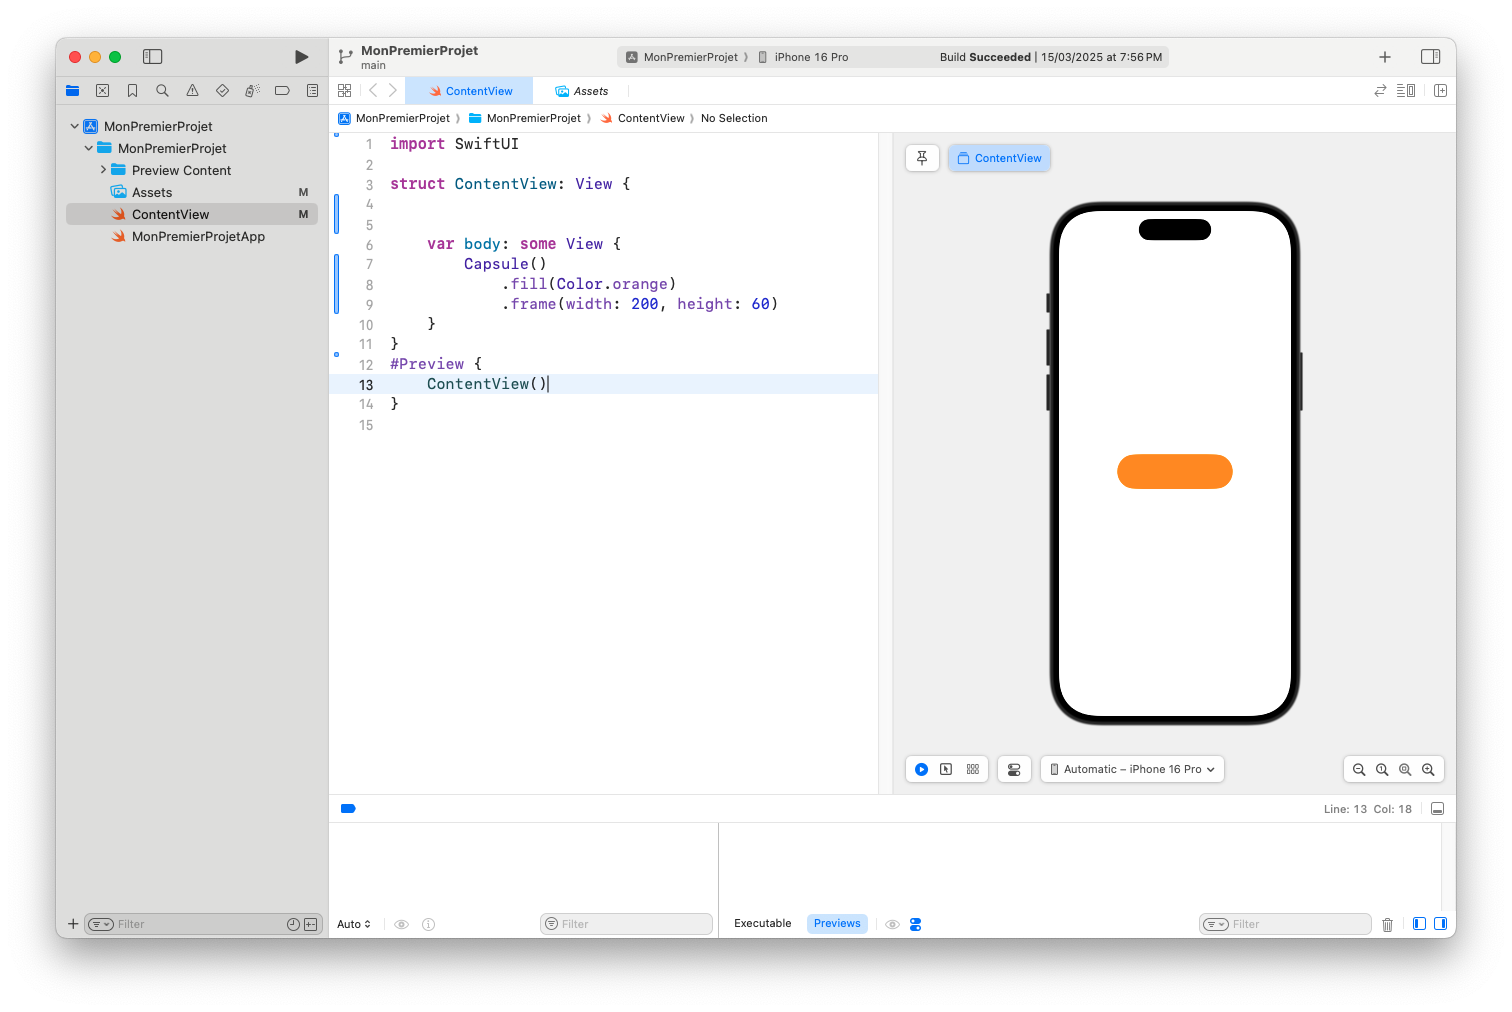Expand the Preview Content folder
Viewport: 1512px width, 1012px height.
click(103, 171)
